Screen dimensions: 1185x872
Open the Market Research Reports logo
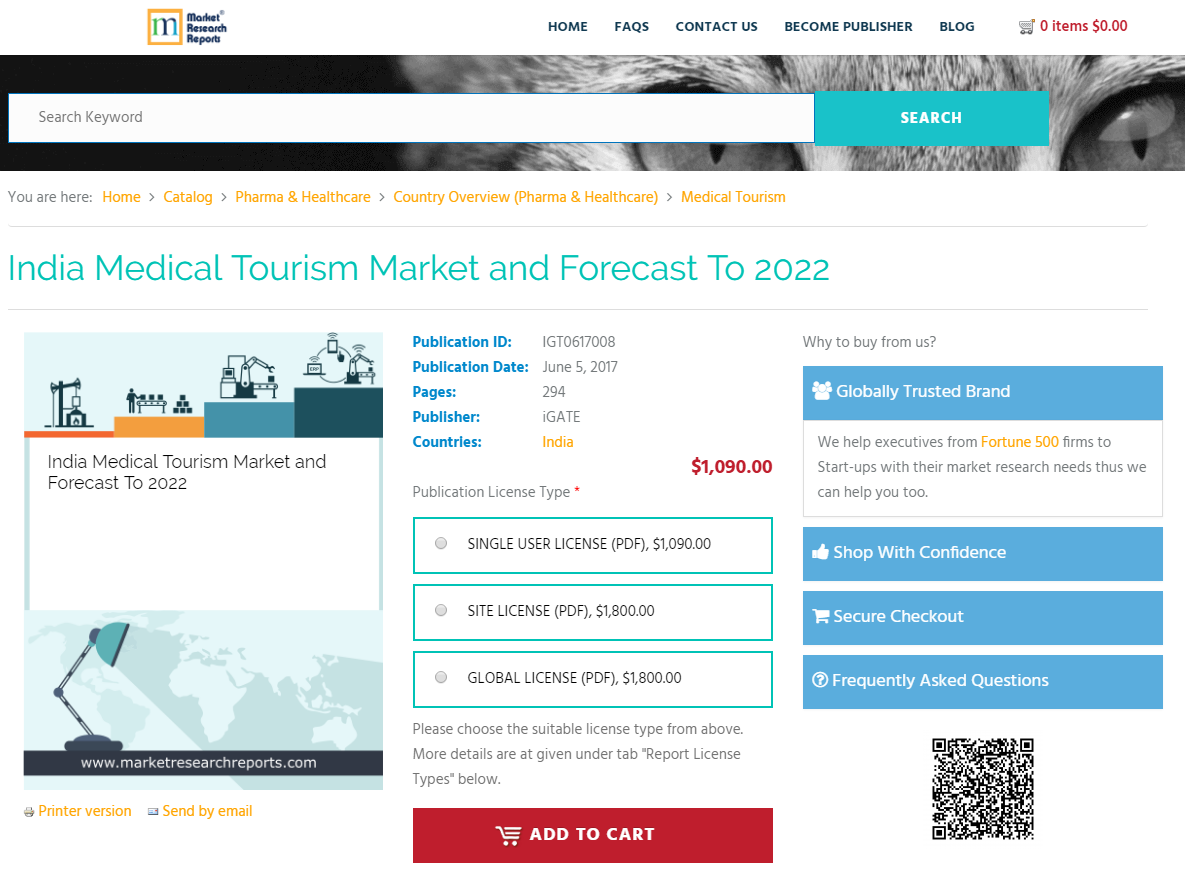tap(187, 27)
